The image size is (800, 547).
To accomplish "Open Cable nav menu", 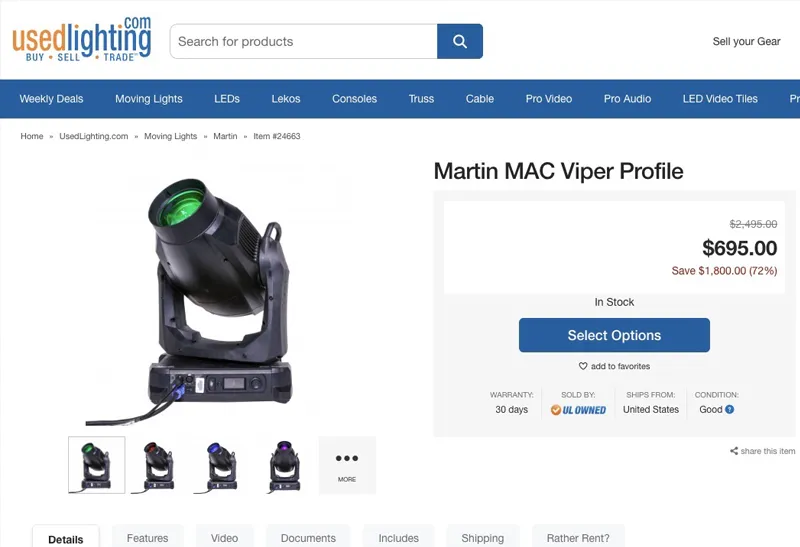I will (480, 99).
